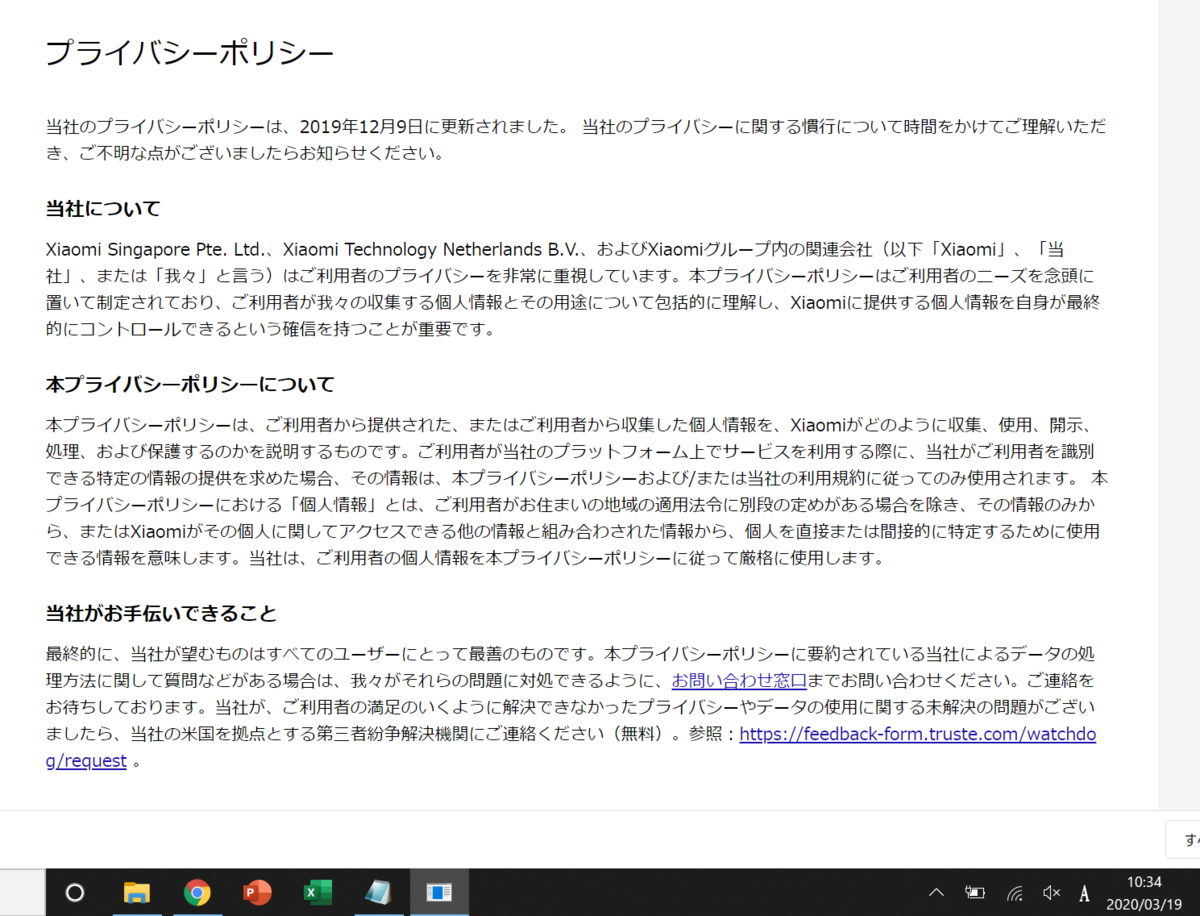Click the プライバシーポリシー page title
The width and height of the screenshot is (1200, 916).
pos(190,53)
